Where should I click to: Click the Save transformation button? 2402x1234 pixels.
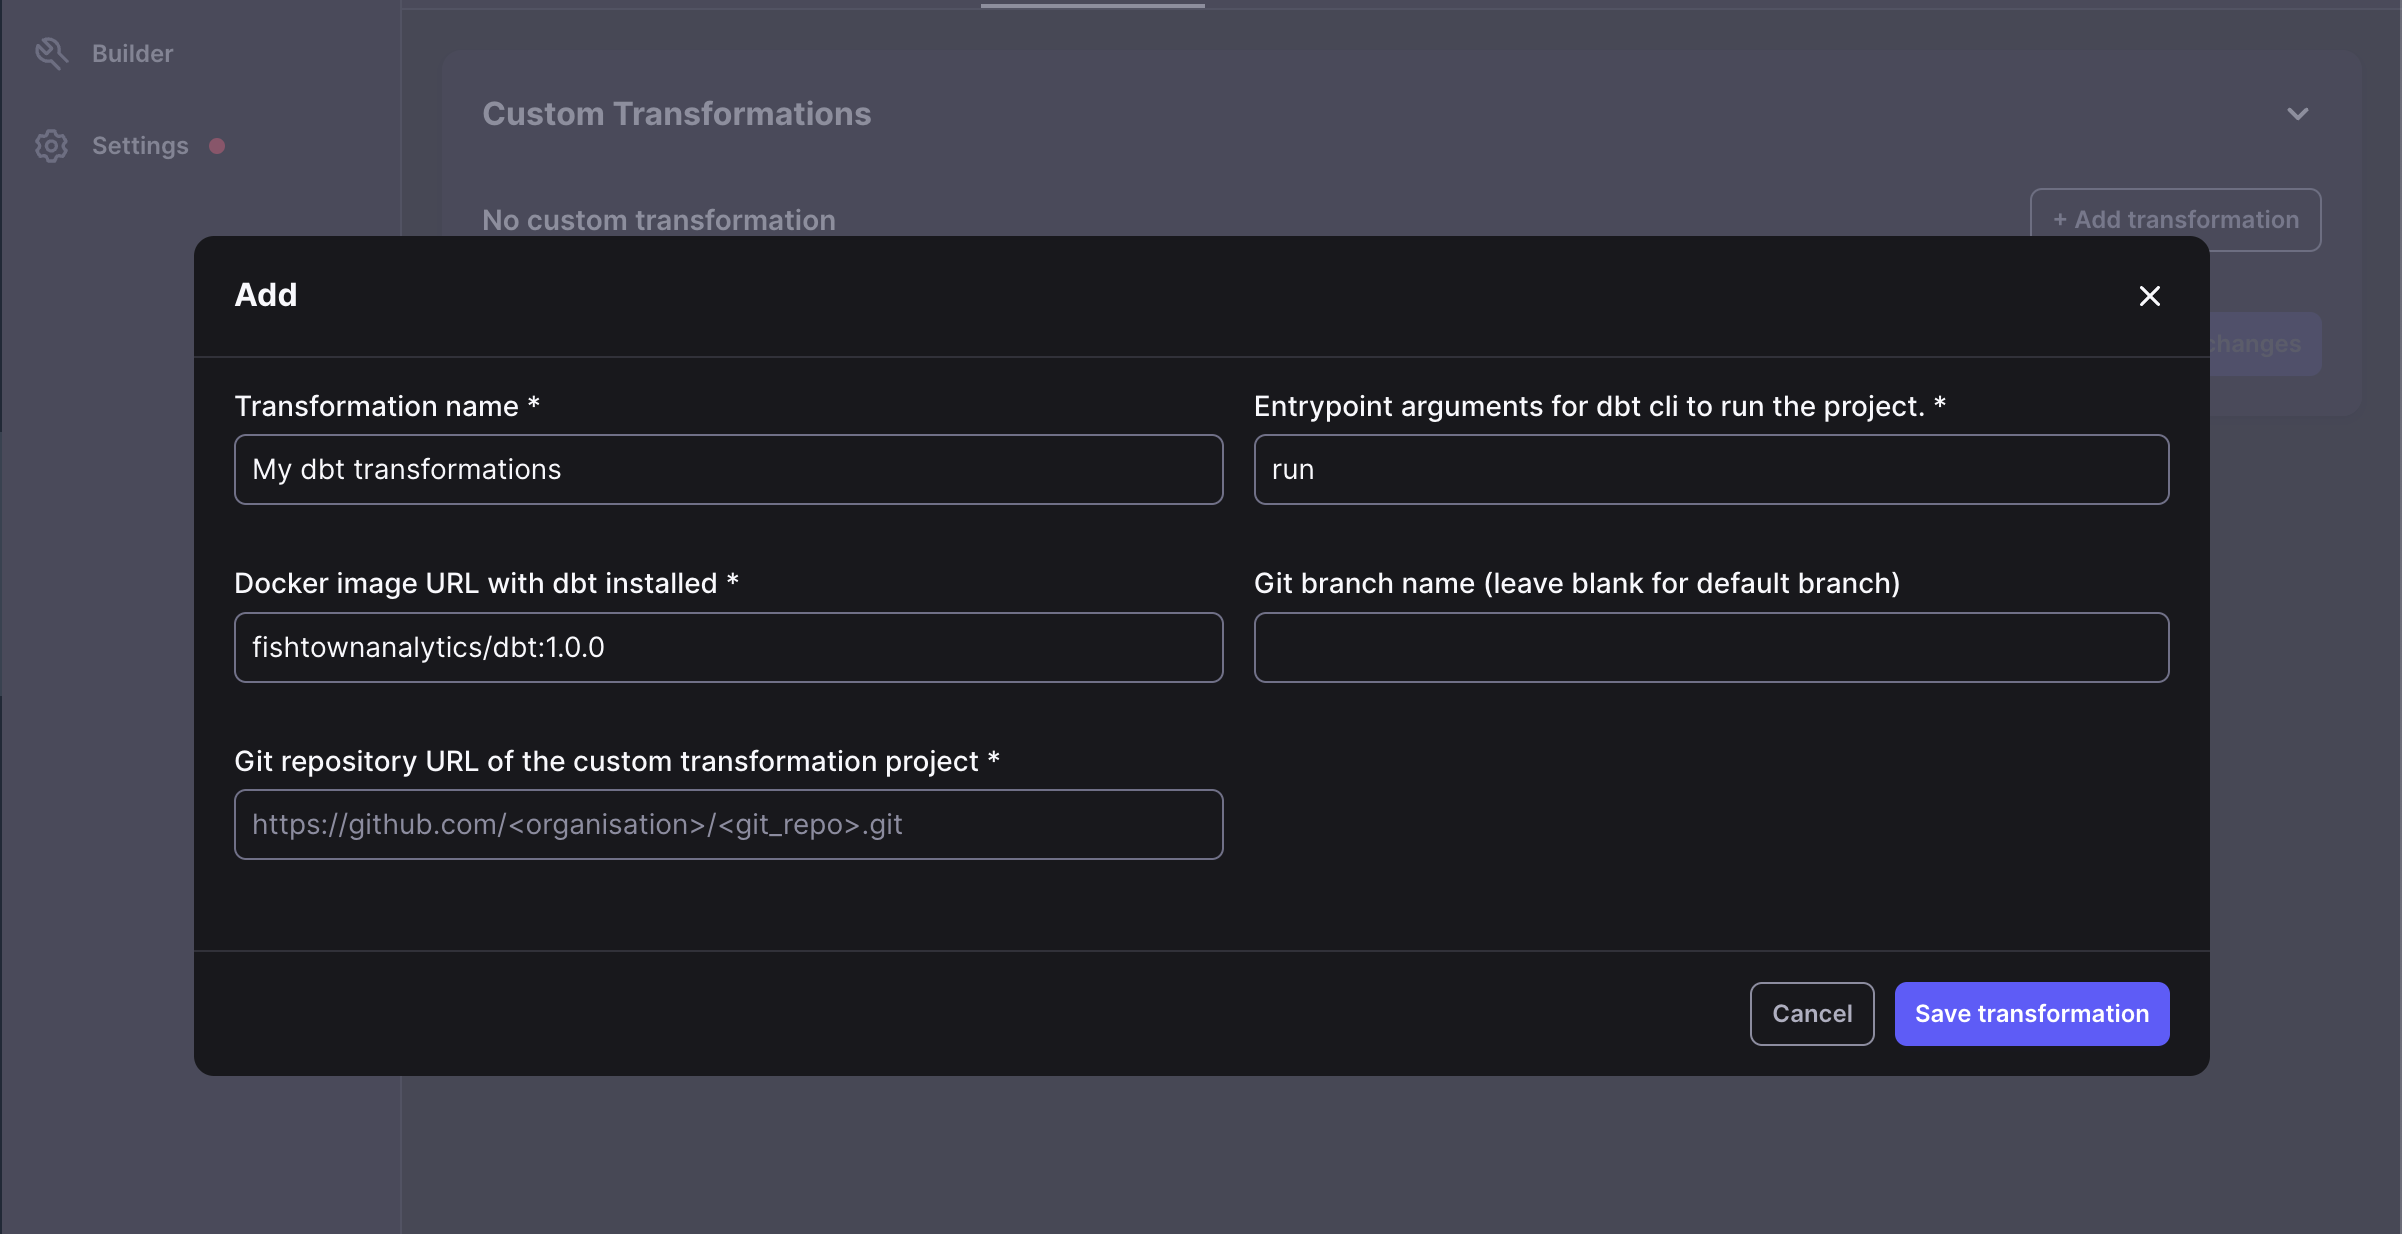coord(2031,1014)
